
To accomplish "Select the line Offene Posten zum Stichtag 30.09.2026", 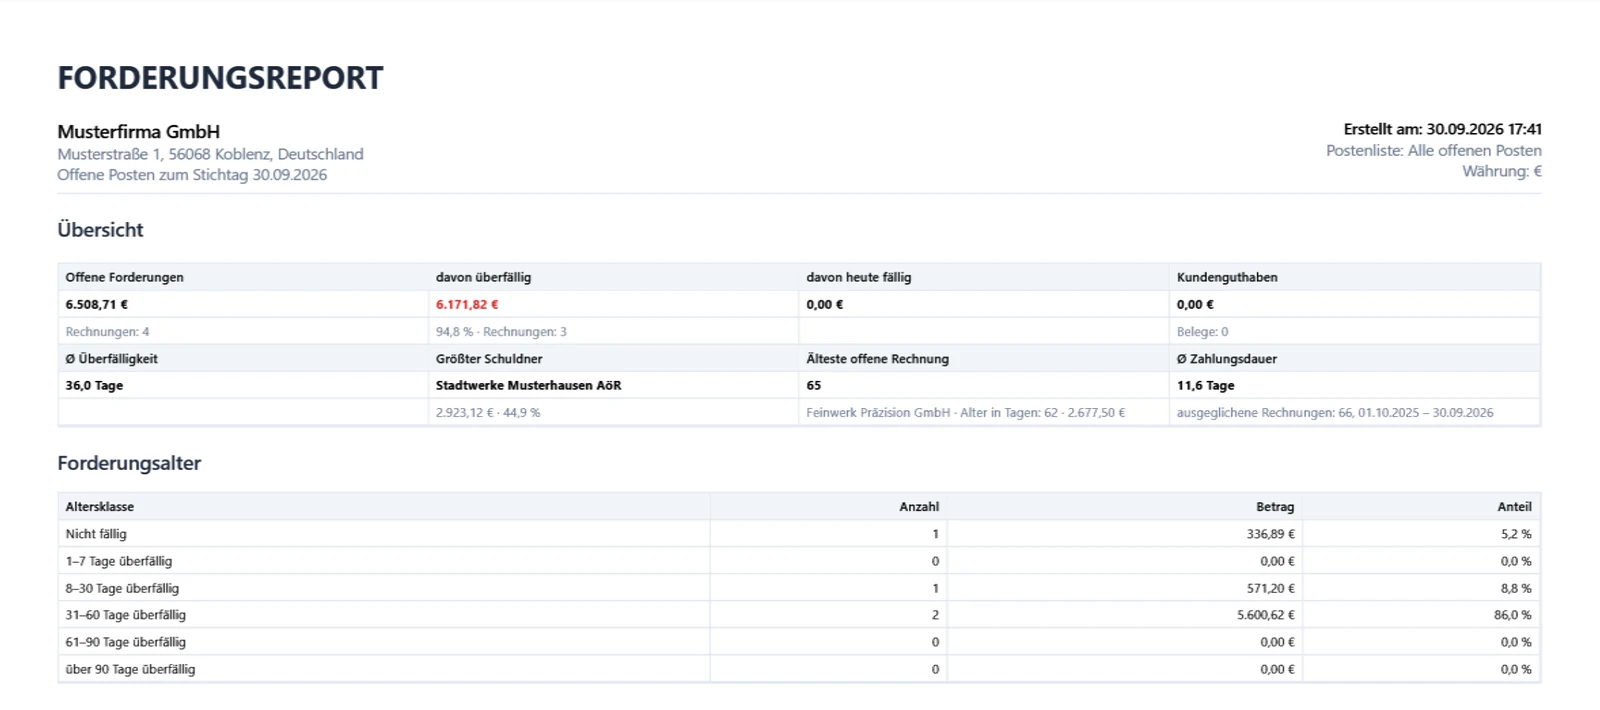I will pos(192,175).
